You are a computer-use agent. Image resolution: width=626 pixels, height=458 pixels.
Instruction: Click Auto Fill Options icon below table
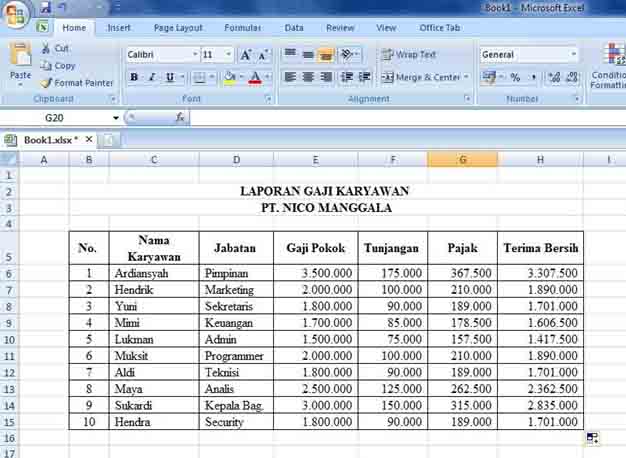[592, 438]
